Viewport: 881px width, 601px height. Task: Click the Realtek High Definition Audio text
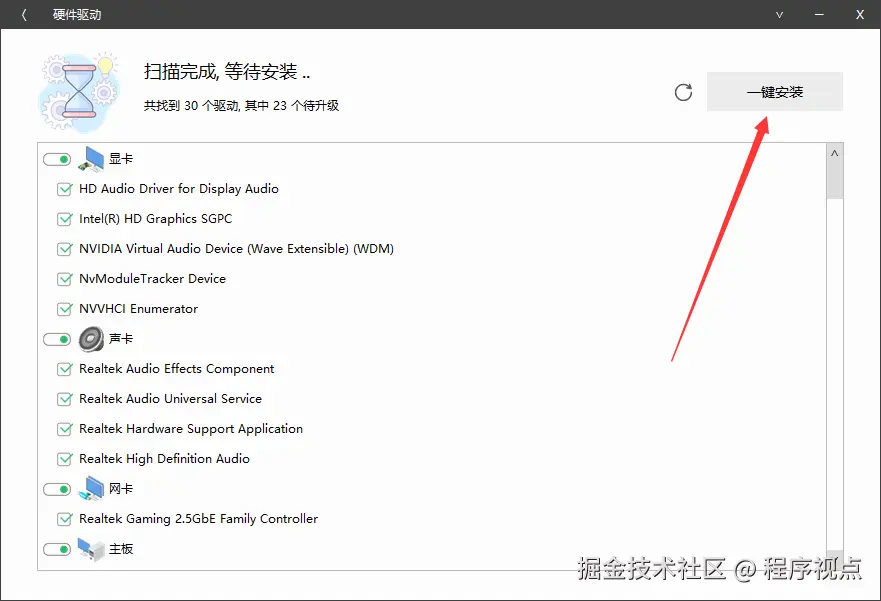pyautogui.click(x=164, y=459)
